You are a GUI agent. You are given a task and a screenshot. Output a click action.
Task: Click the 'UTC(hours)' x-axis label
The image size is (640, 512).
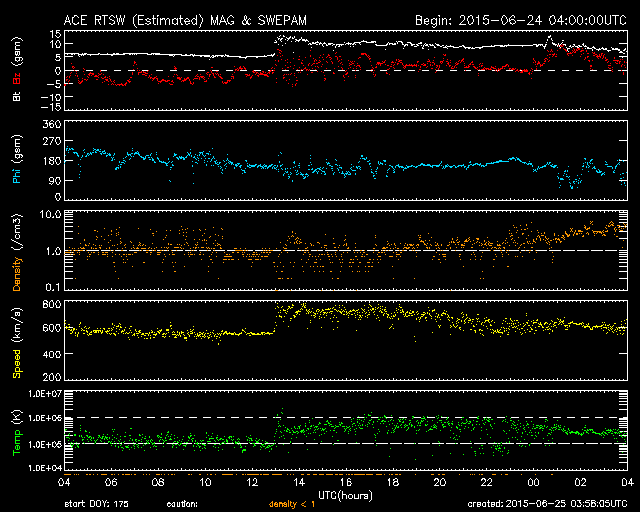click(345, 496)
